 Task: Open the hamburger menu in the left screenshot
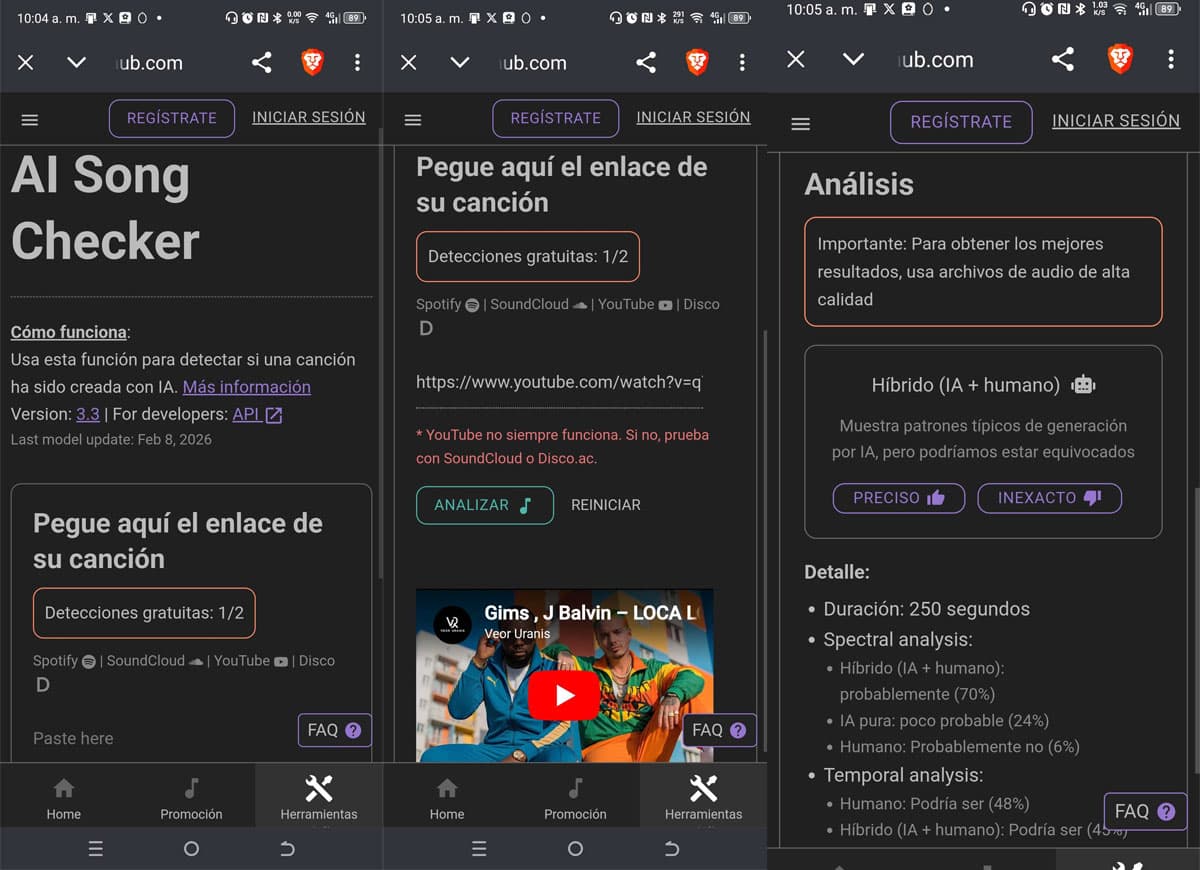click(30, 119)
